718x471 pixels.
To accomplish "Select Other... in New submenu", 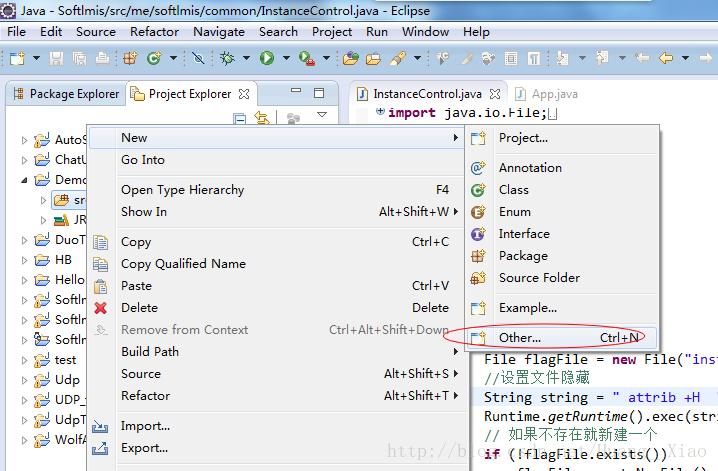I will point(562,338).
